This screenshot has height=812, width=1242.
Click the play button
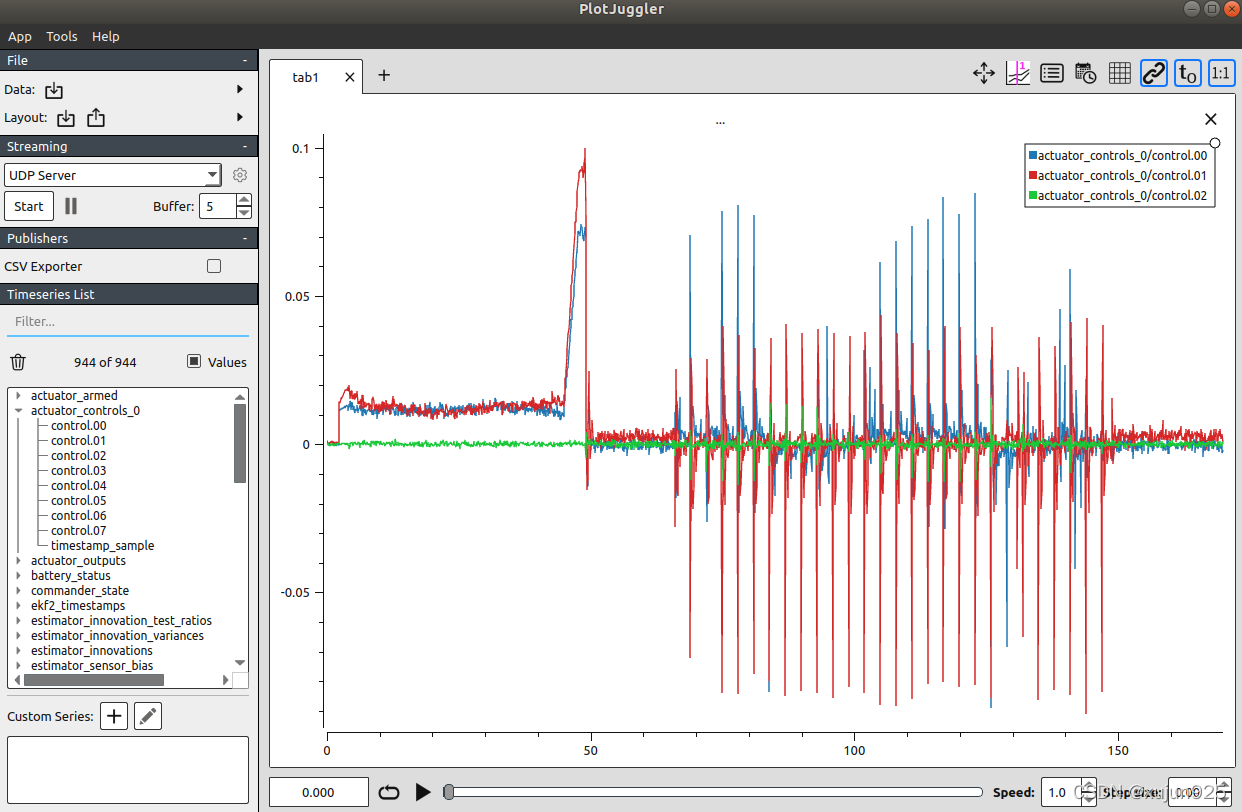pyautogui.click(x=423, y=792)
